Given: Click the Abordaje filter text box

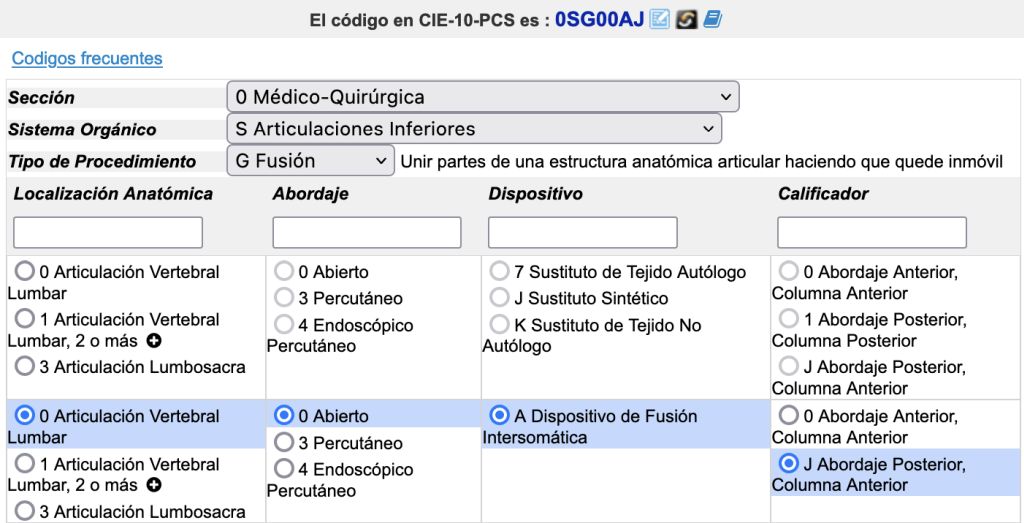Looking at the screenshot, I should click(x=367, y=232).
